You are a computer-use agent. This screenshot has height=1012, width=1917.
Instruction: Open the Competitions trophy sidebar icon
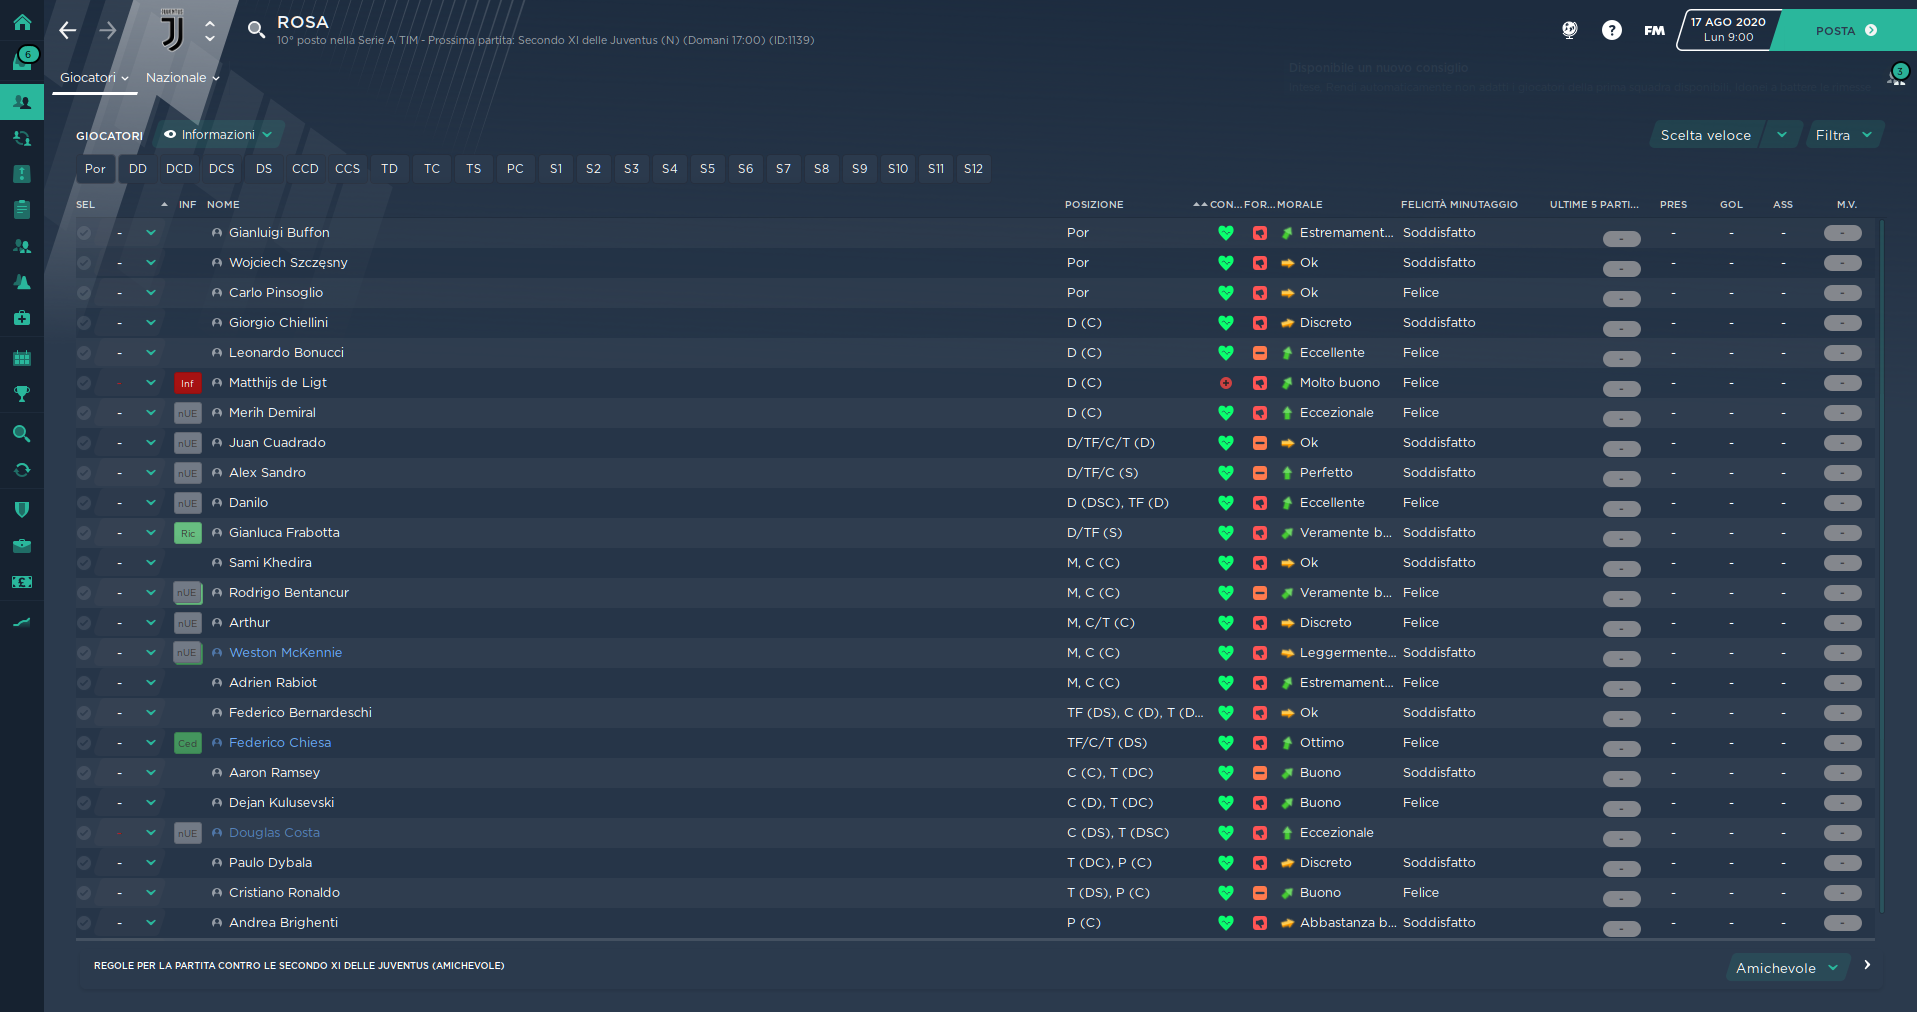click(x=22, y=394)
